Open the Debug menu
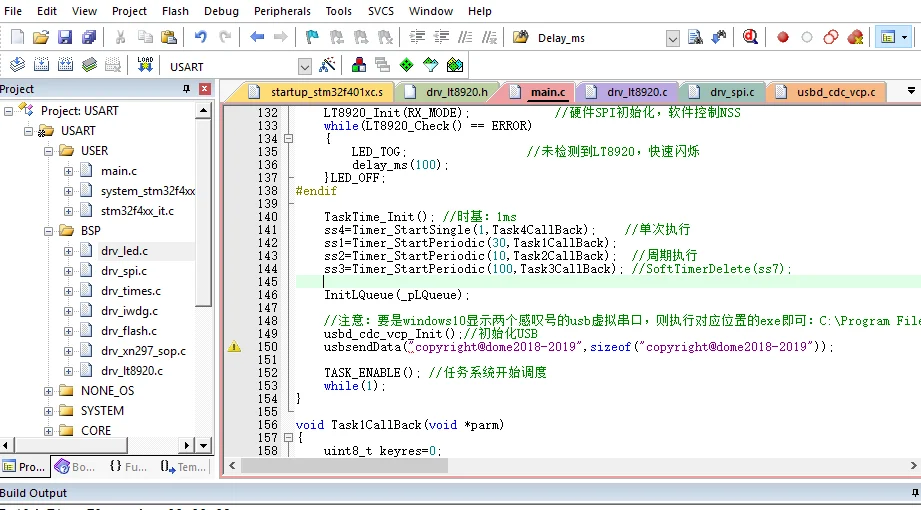921x510 pixels. click(221, 11)
